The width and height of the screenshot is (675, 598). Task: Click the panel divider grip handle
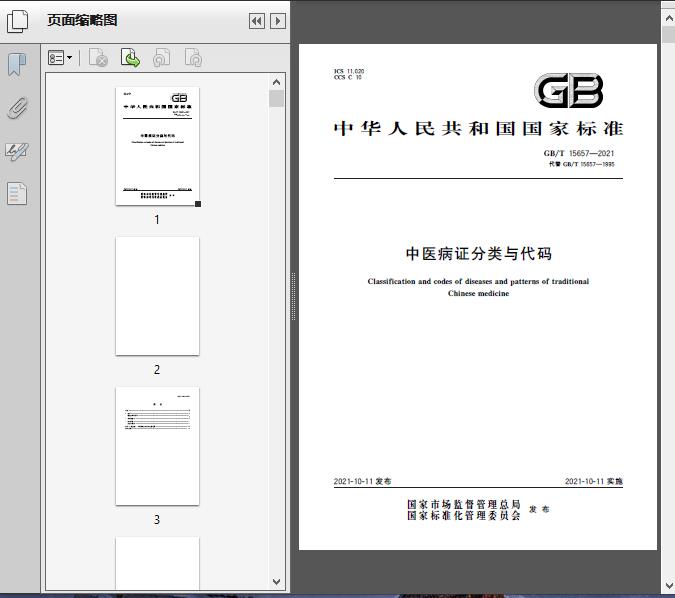[x=293, y=296]
